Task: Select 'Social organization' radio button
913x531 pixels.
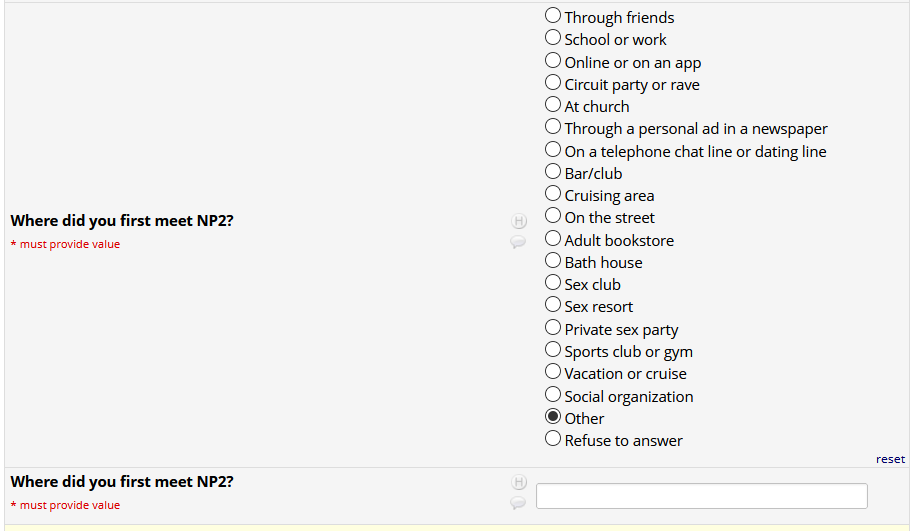Action: click(x=553, y=395)
